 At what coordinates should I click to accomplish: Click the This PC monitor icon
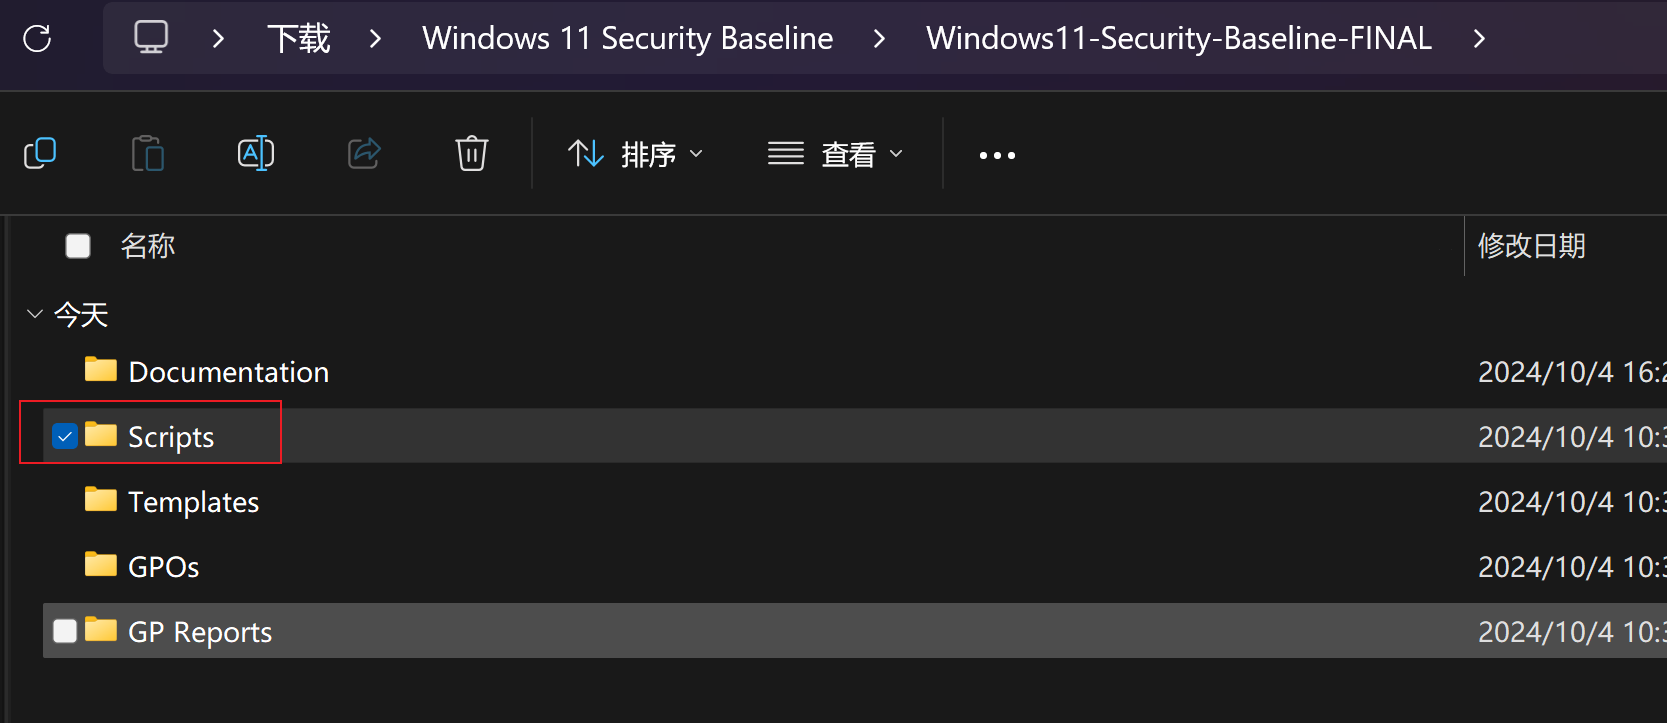coord(151,38)
